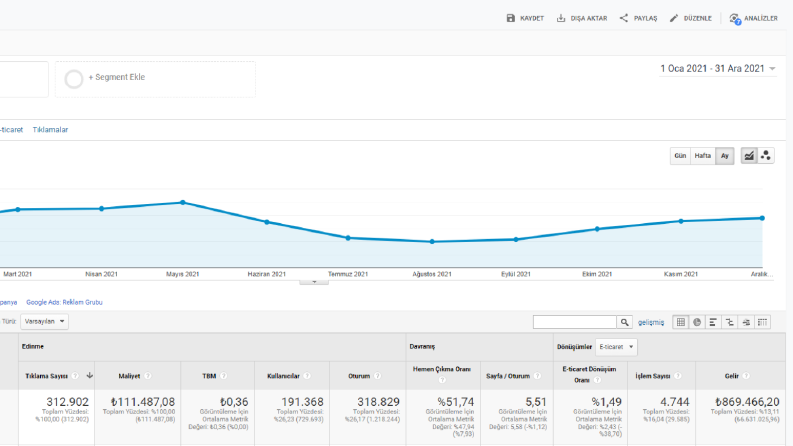This screenshot has height=446, width=793.
Task: Toggle sort arrow on Tıklama Sayısı column
Action: click(90, 375)
